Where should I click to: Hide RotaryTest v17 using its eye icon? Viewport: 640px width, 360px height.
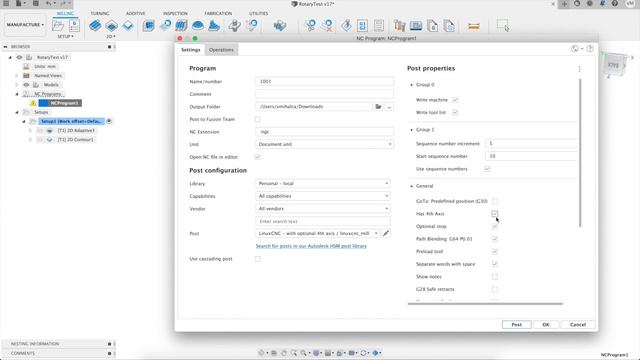point(19,57)
